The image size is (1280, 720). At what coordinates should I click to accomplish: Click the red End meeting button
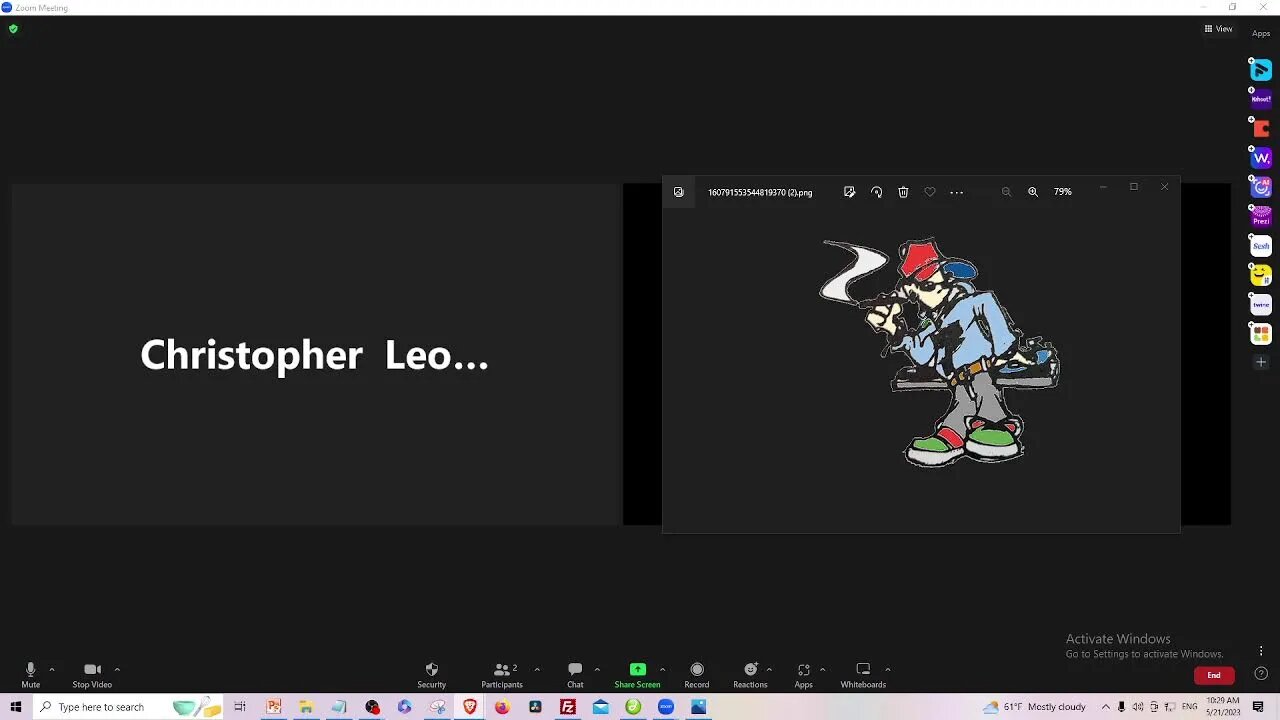1214,675
